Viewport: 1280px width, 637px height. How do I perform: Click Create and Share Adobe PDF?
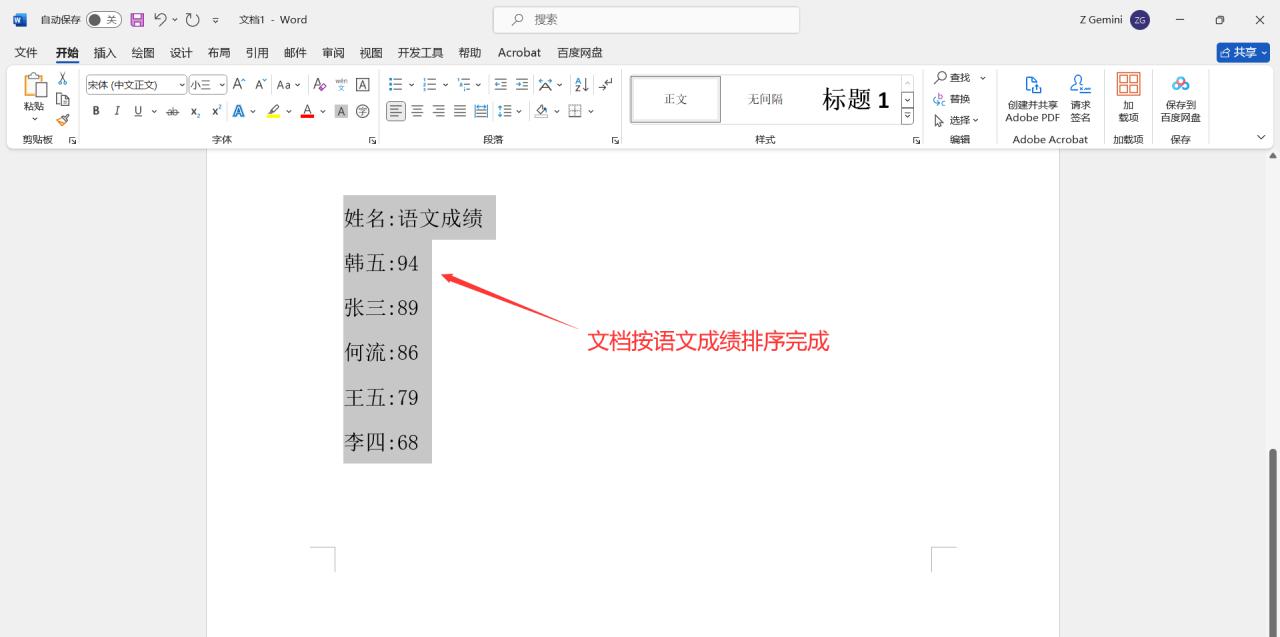[1033, 98]
